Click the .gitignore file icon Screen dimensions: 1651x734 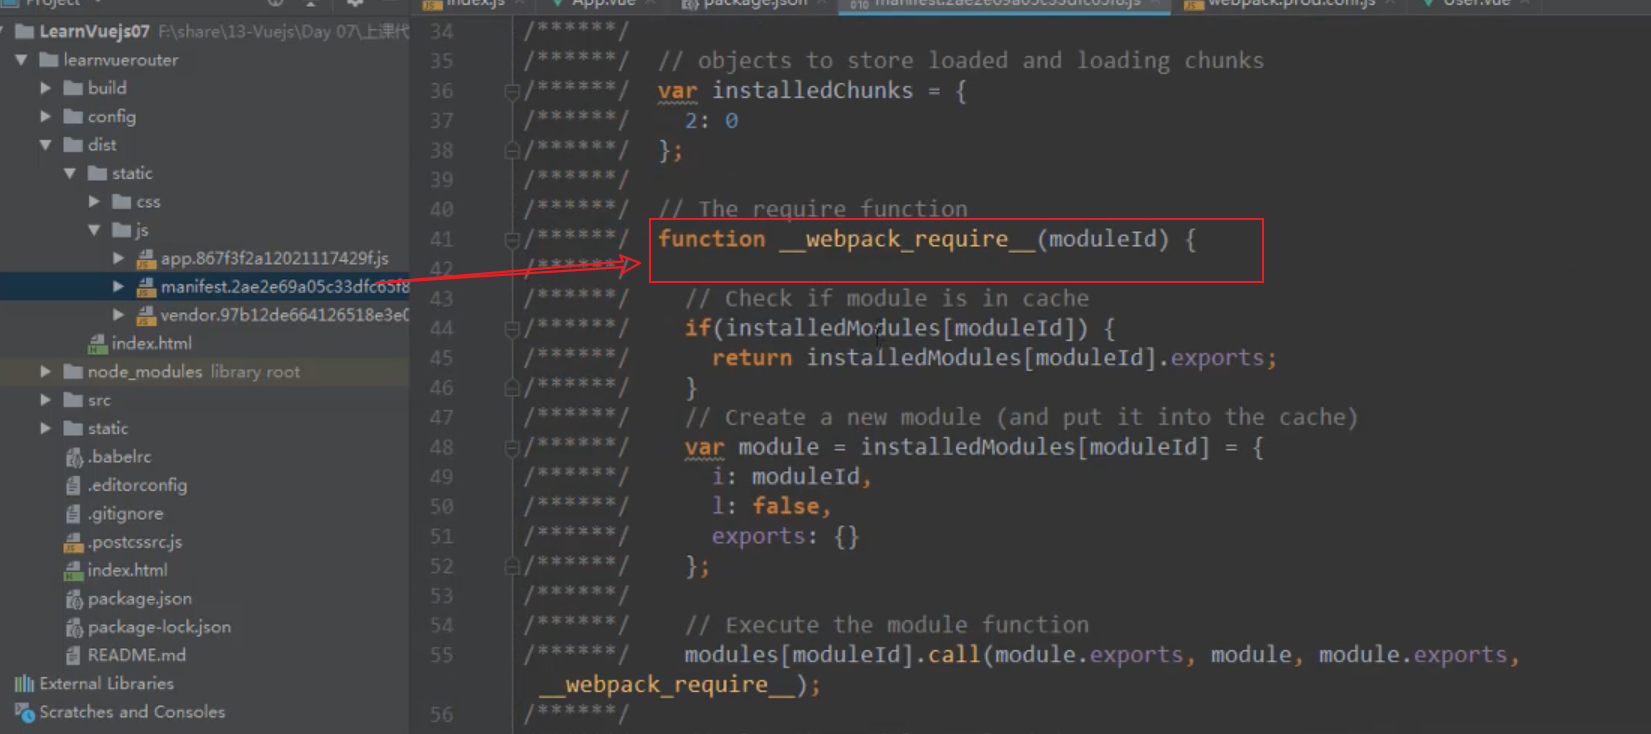73,514
